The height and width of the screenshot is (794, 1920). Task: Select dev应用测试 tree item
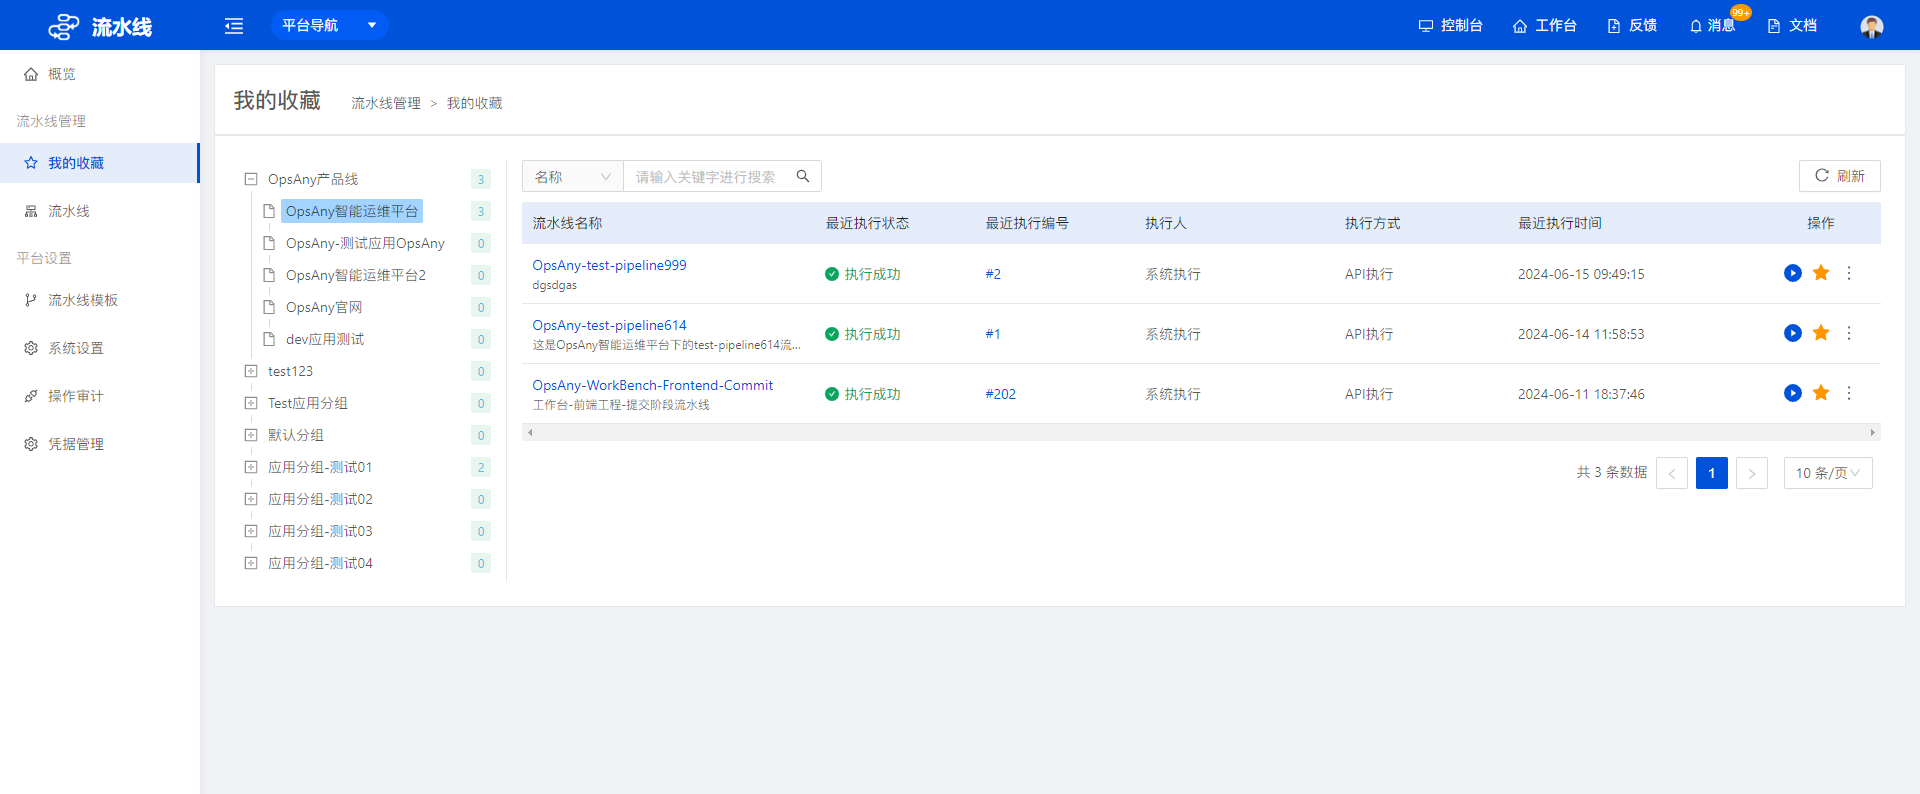tap(325, 339)
